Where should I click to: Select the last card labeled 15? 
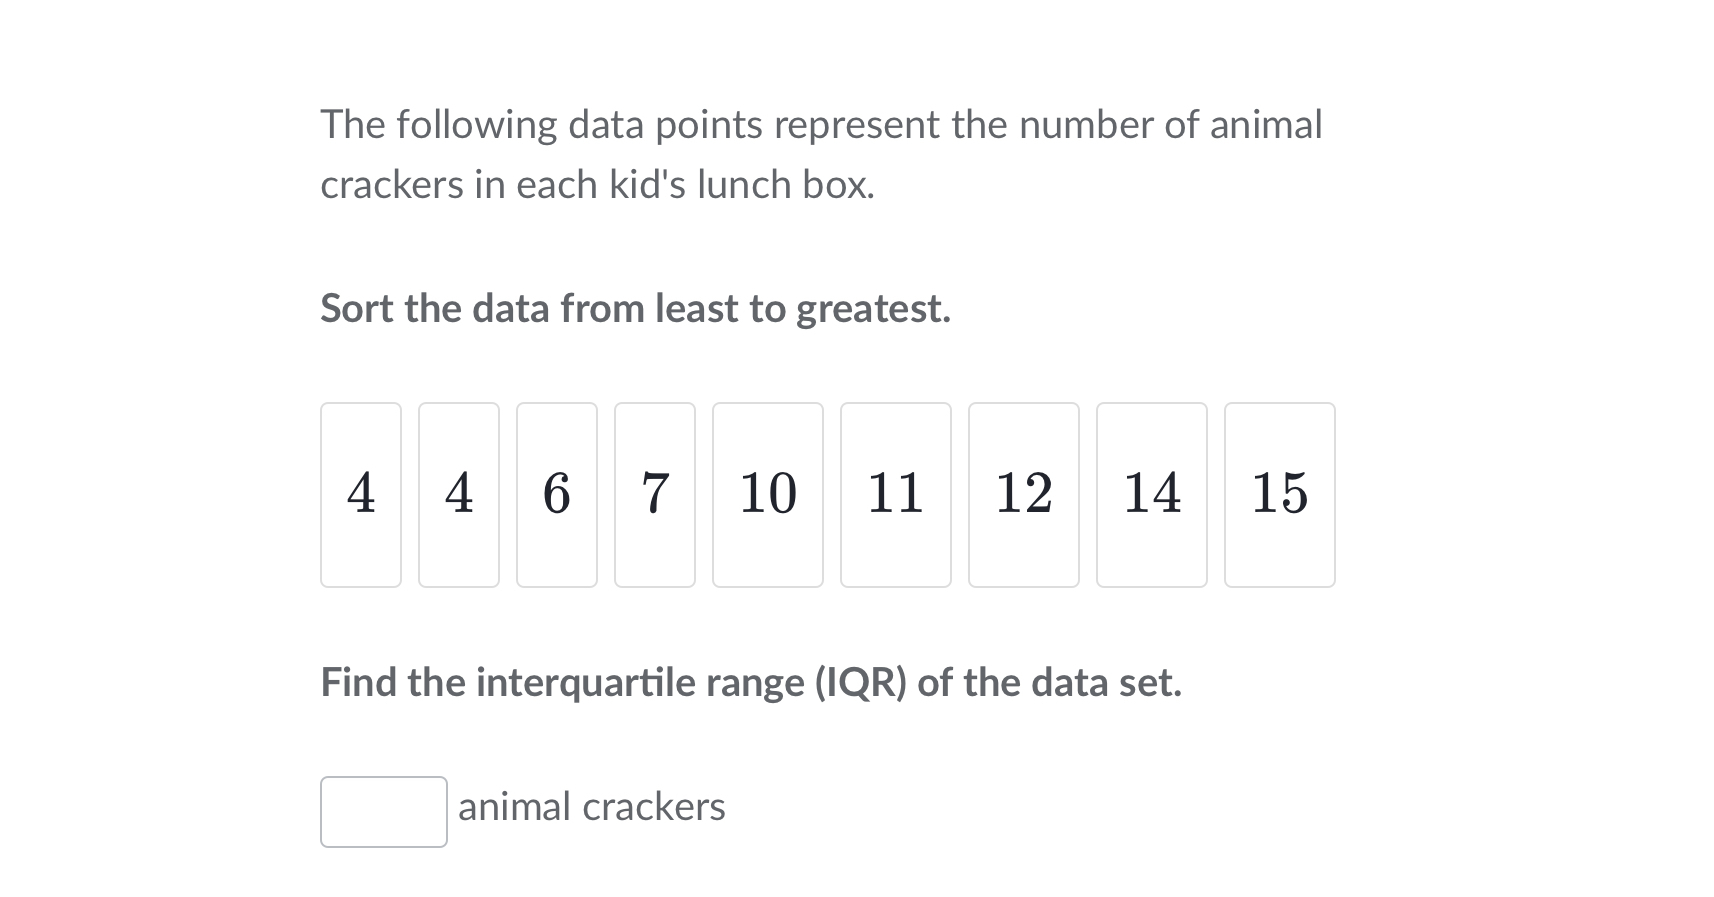(x=1280, y=494)
